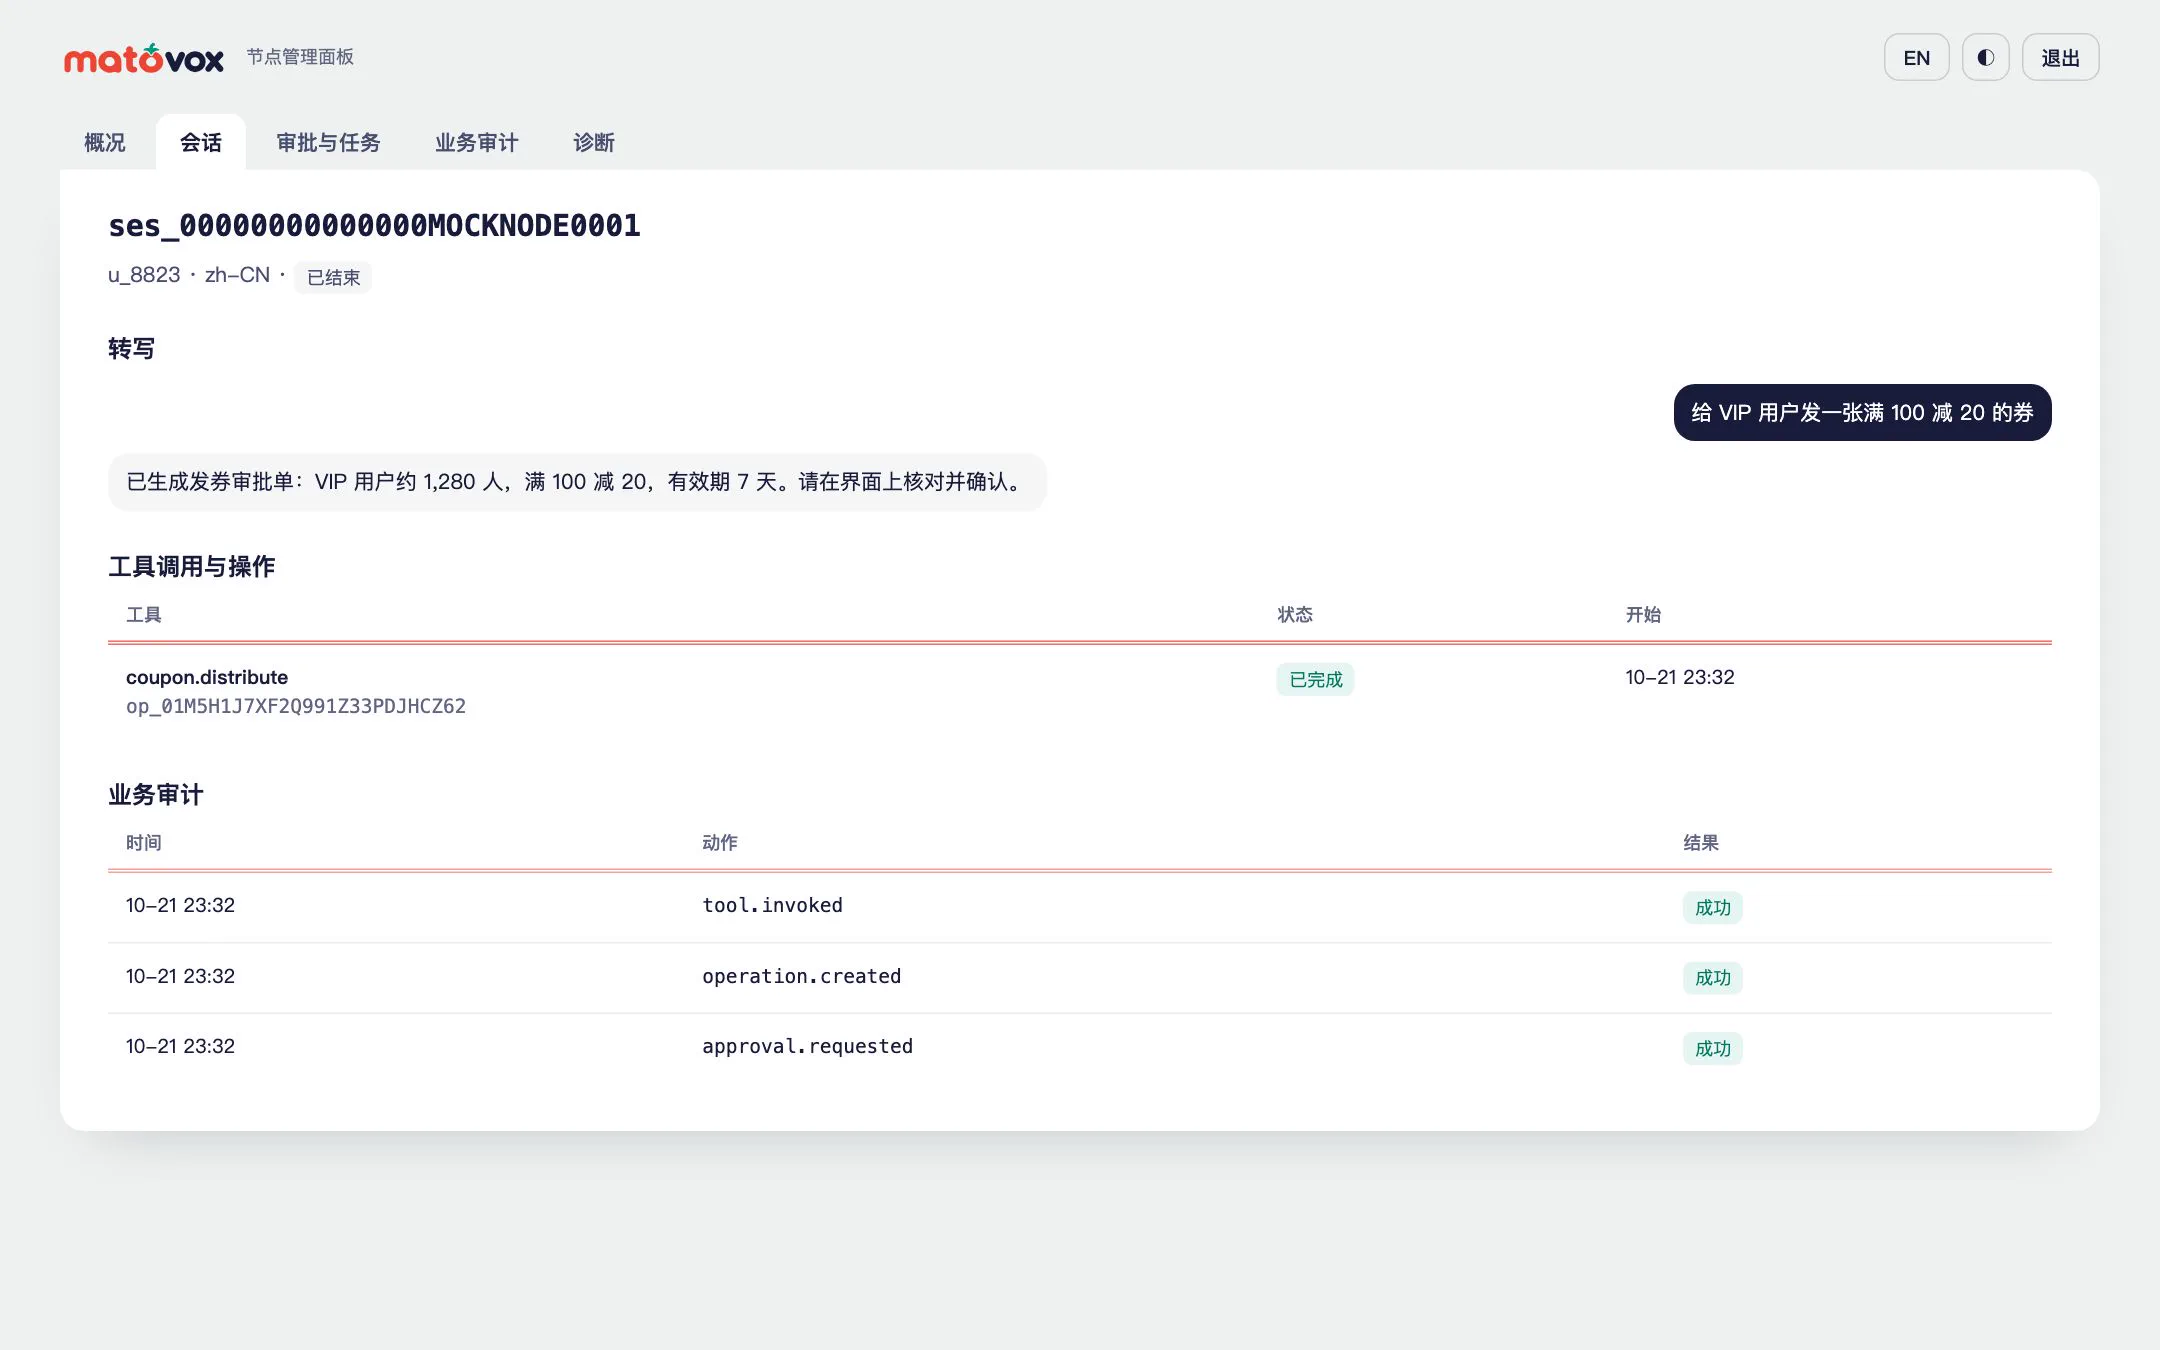Click the 节点管理面板 subtitle
Screen dimensions: 2160x1350
click(300, 57)
